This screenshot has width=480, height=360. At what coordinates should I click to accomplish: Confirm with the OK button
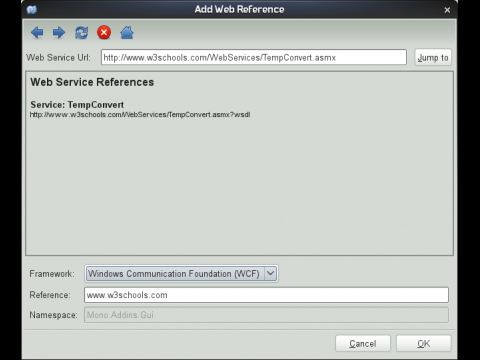pos(424,343)
